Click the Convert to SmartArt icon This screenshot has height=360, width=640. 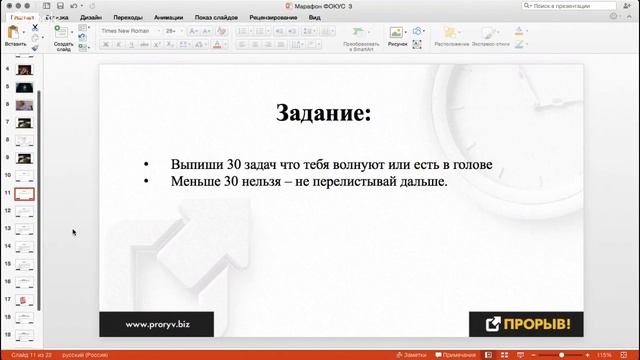click(358, 32)
